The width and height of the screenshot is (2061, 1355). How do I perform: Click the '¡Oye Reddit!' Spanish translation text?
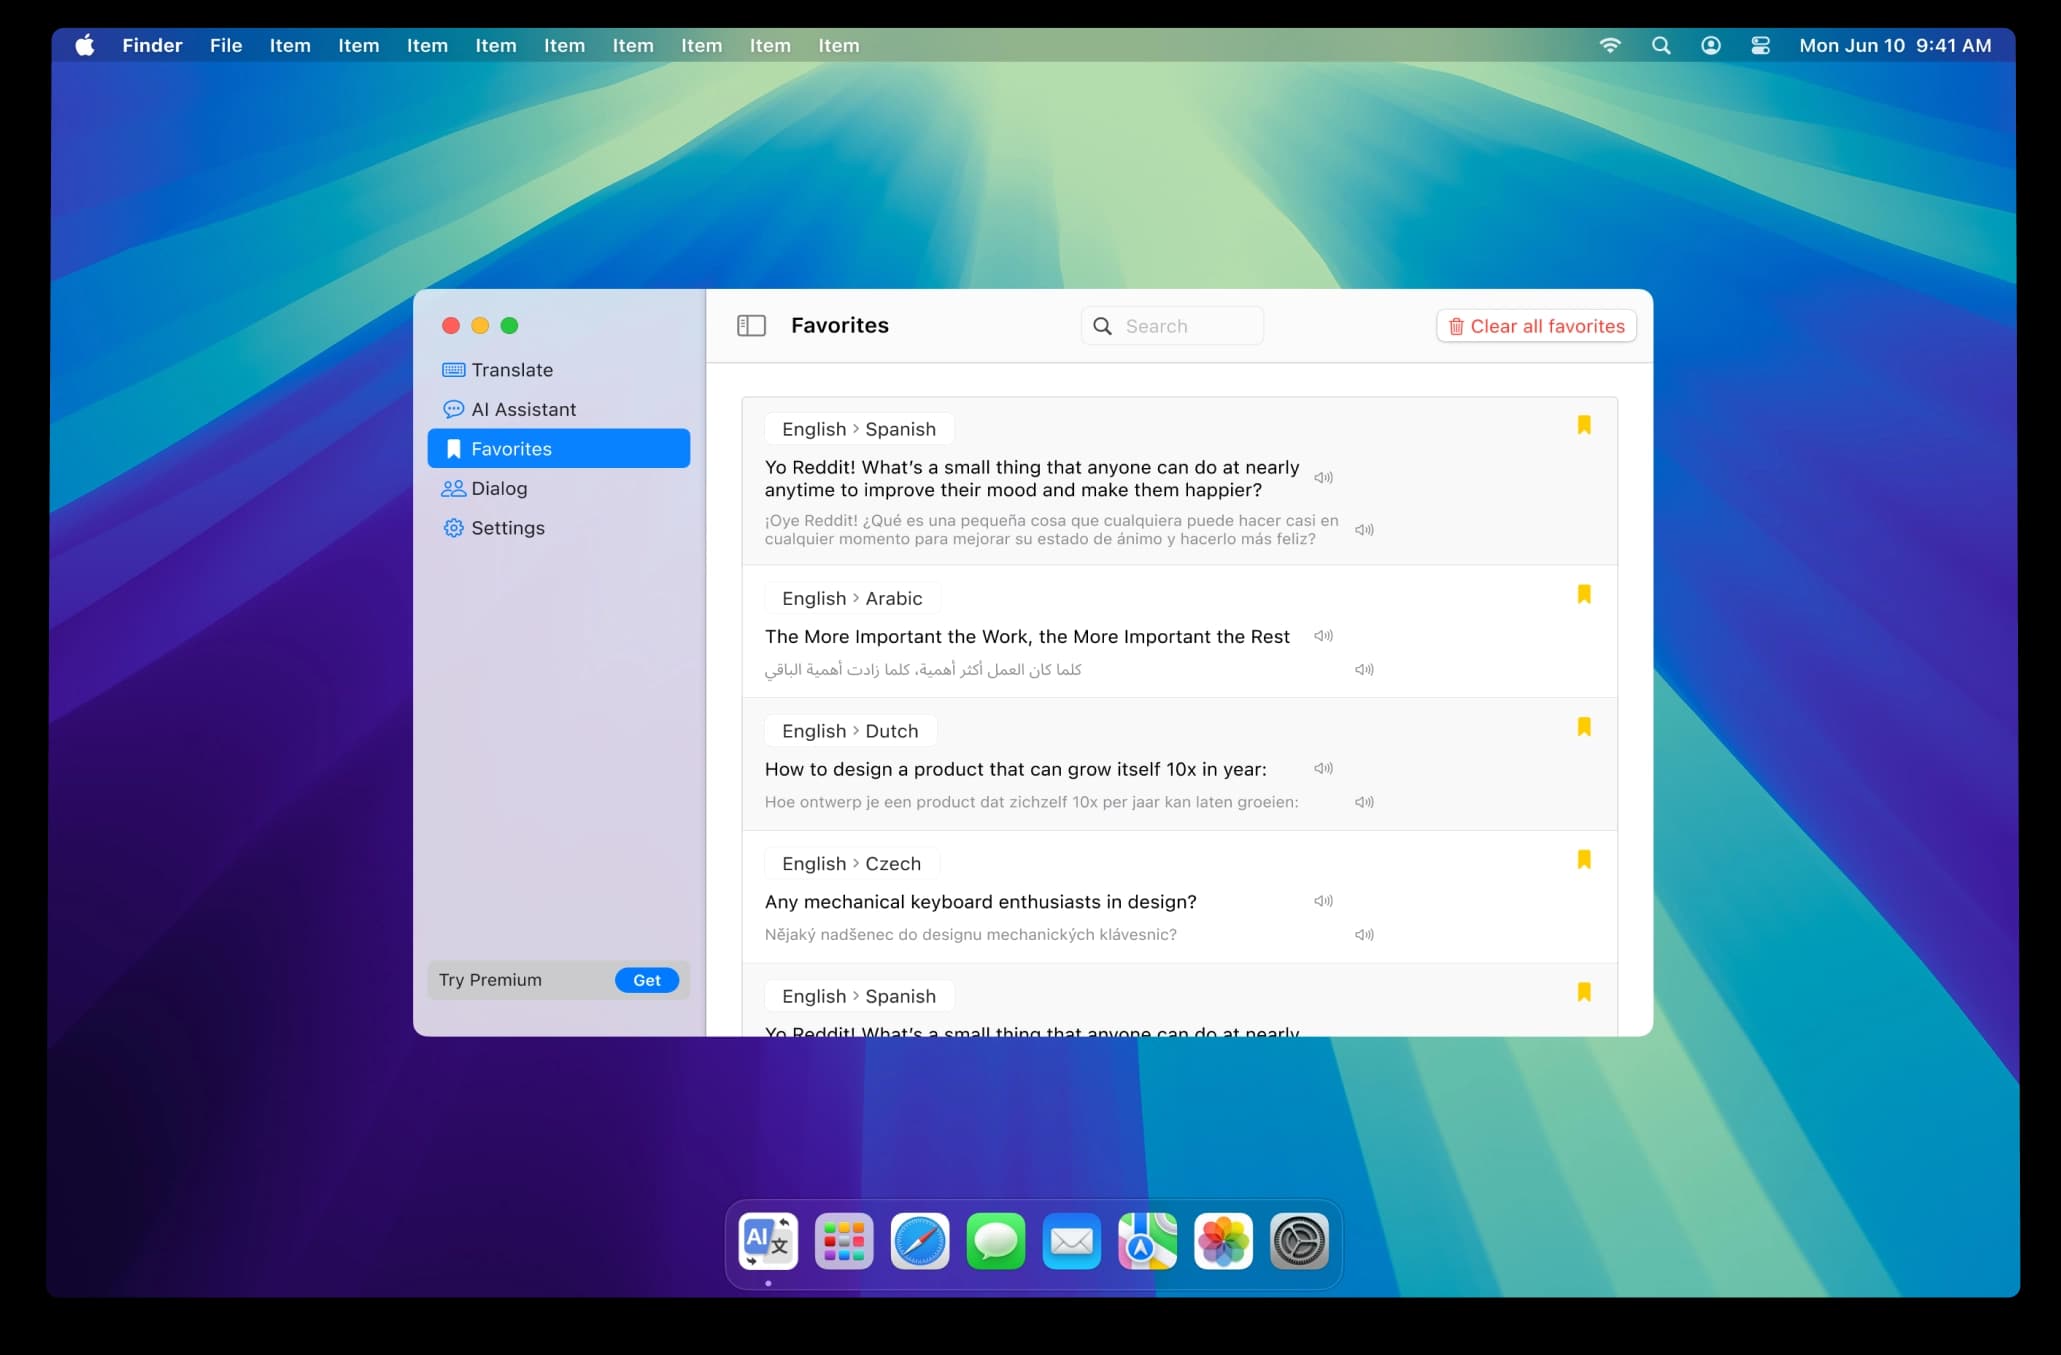tap(1051, 530)
